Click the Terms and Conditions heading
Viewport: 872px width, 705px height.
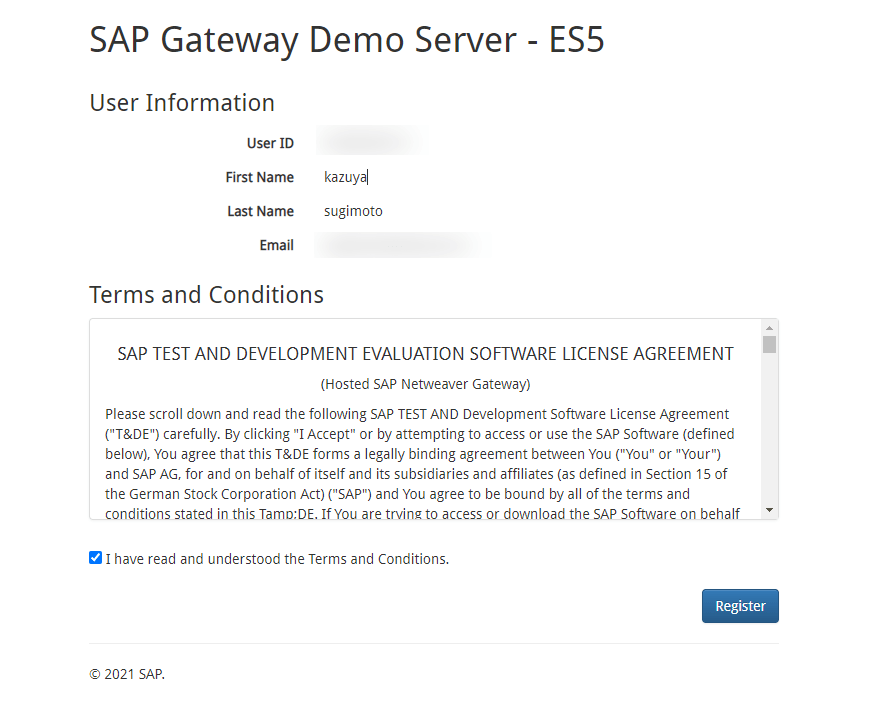tap(206, 295)
